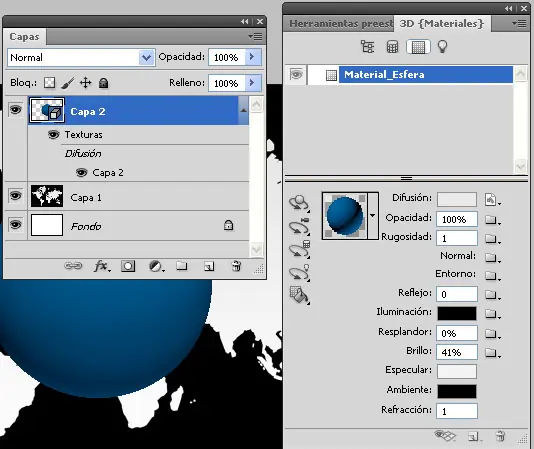
Task: Click the Iluminación color swatch
Action: [x=457, y=313]
